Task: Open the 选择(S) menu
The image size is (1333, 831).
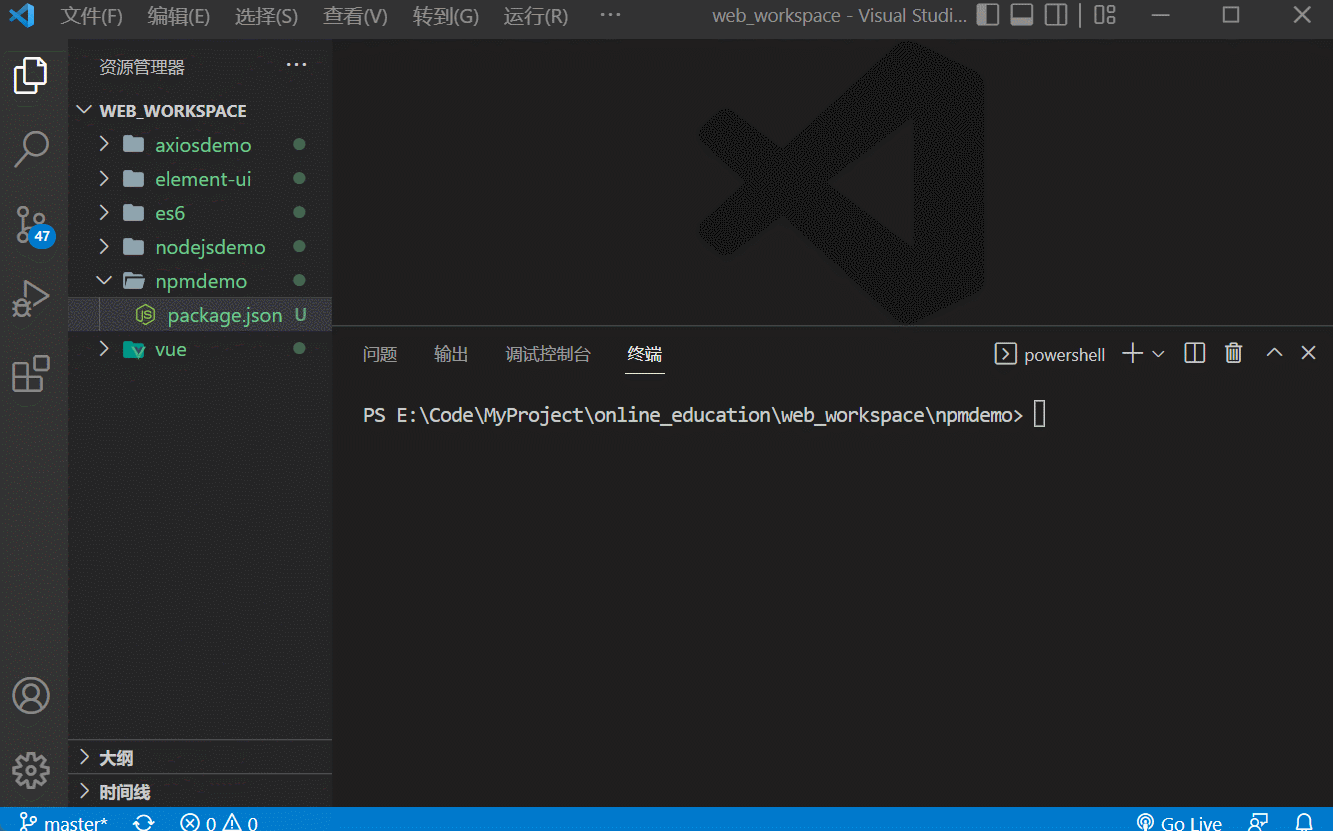Action: [x=266, y=16]
